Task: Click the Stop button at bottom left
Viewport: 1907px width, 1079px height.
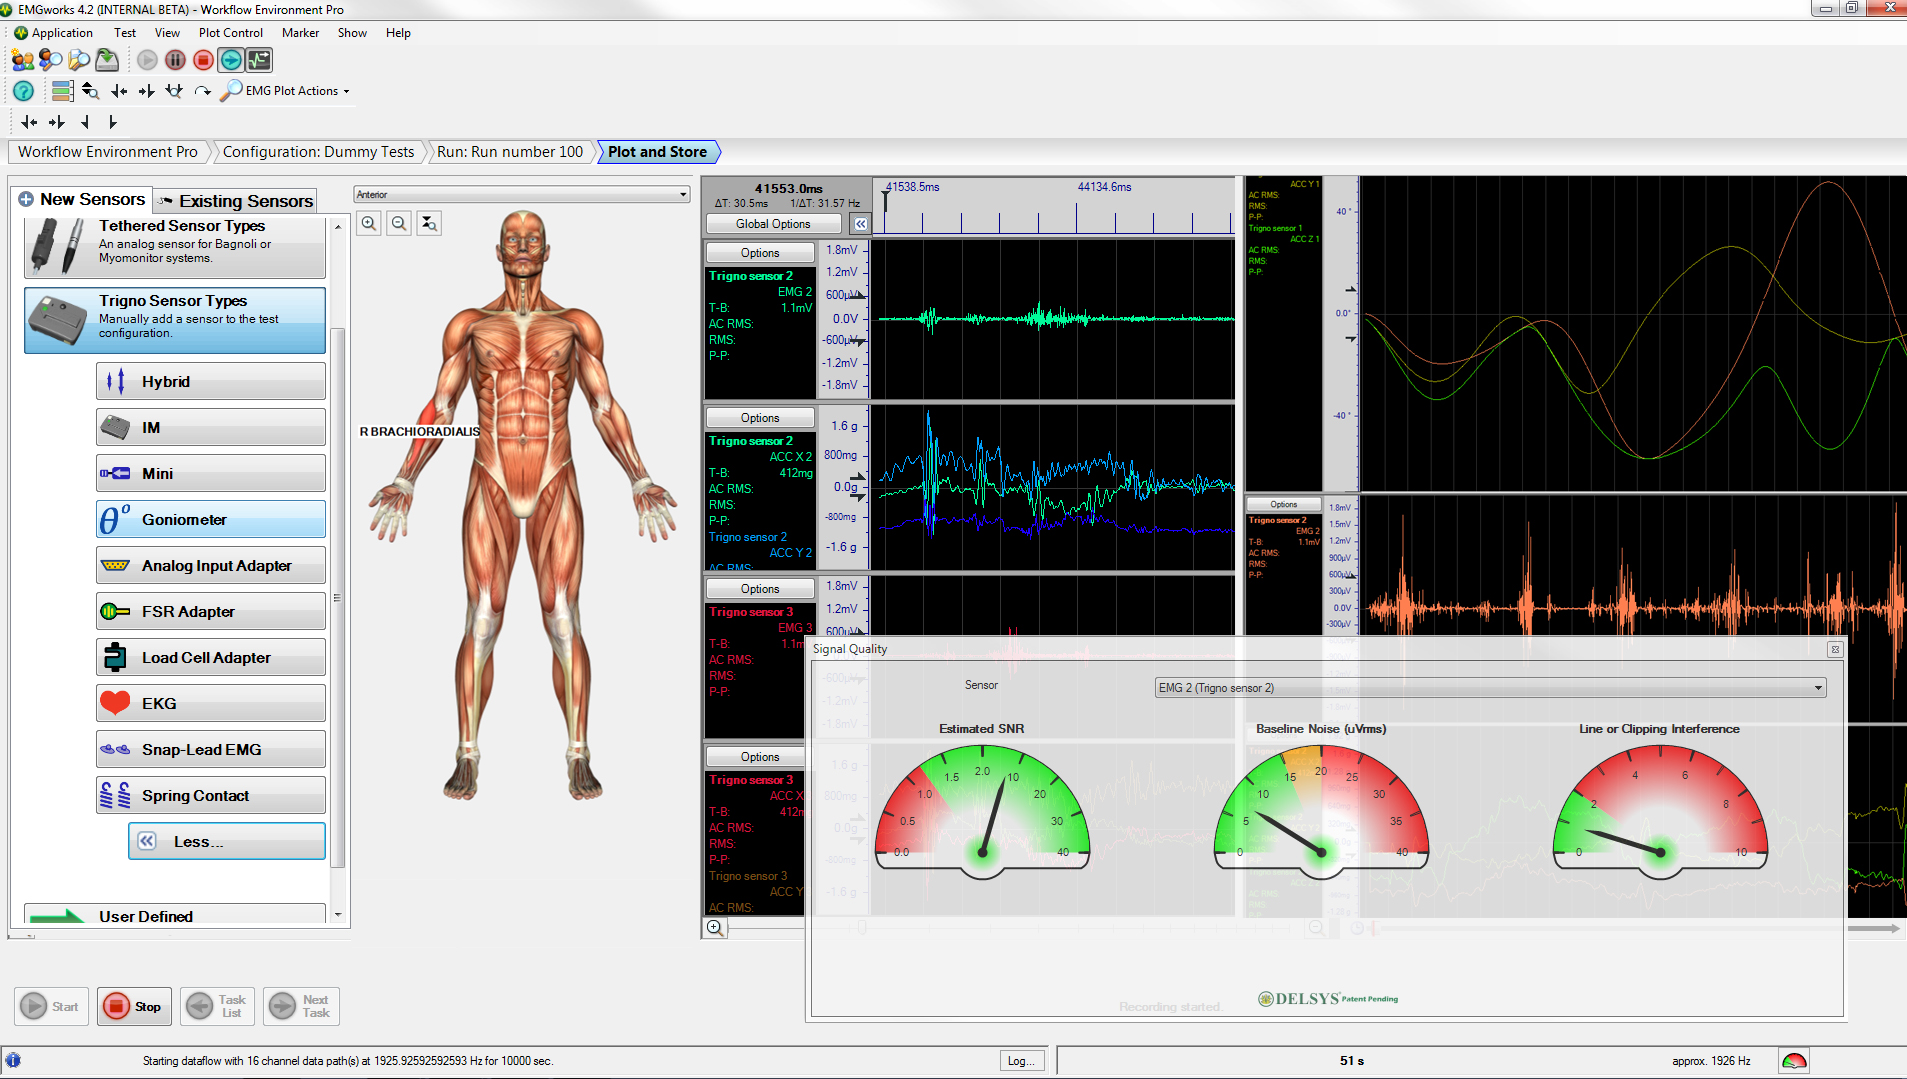Action: coord(134,1006)
